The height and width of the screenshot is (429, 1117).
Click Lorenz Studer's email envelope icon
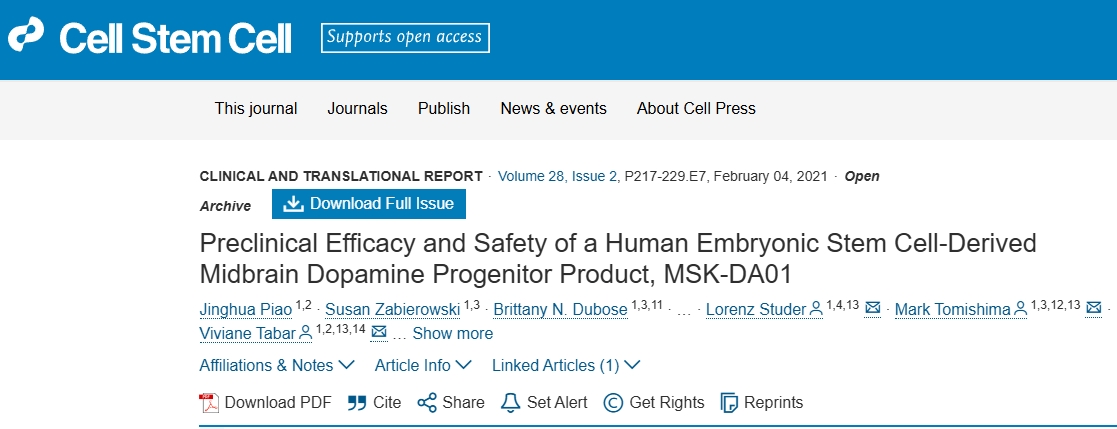pos(872,308)
